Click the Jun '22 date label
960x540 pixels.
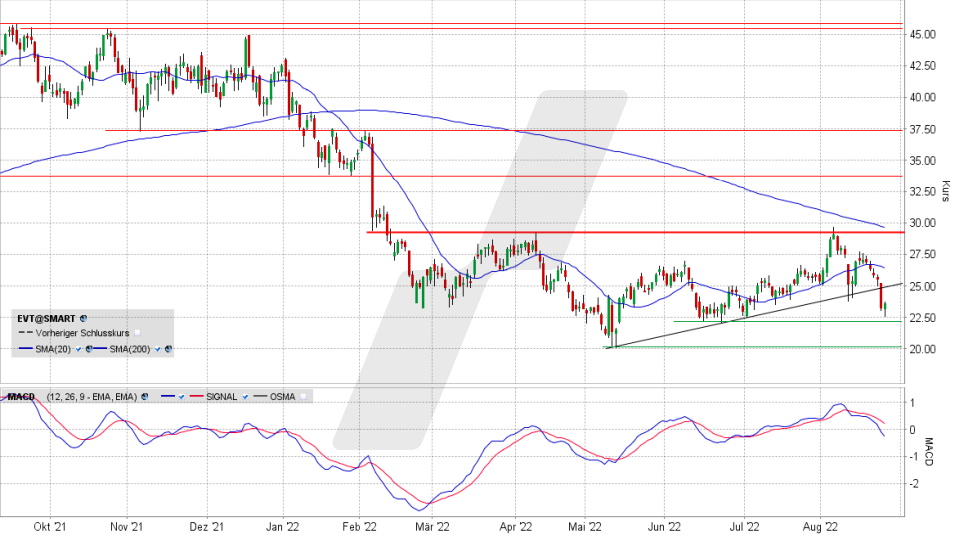[x=664, y=527]
